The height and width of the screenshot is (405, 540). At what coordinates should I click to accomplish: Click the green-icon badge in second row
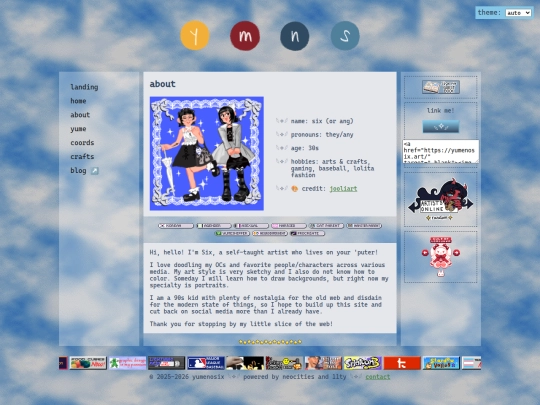232,233
